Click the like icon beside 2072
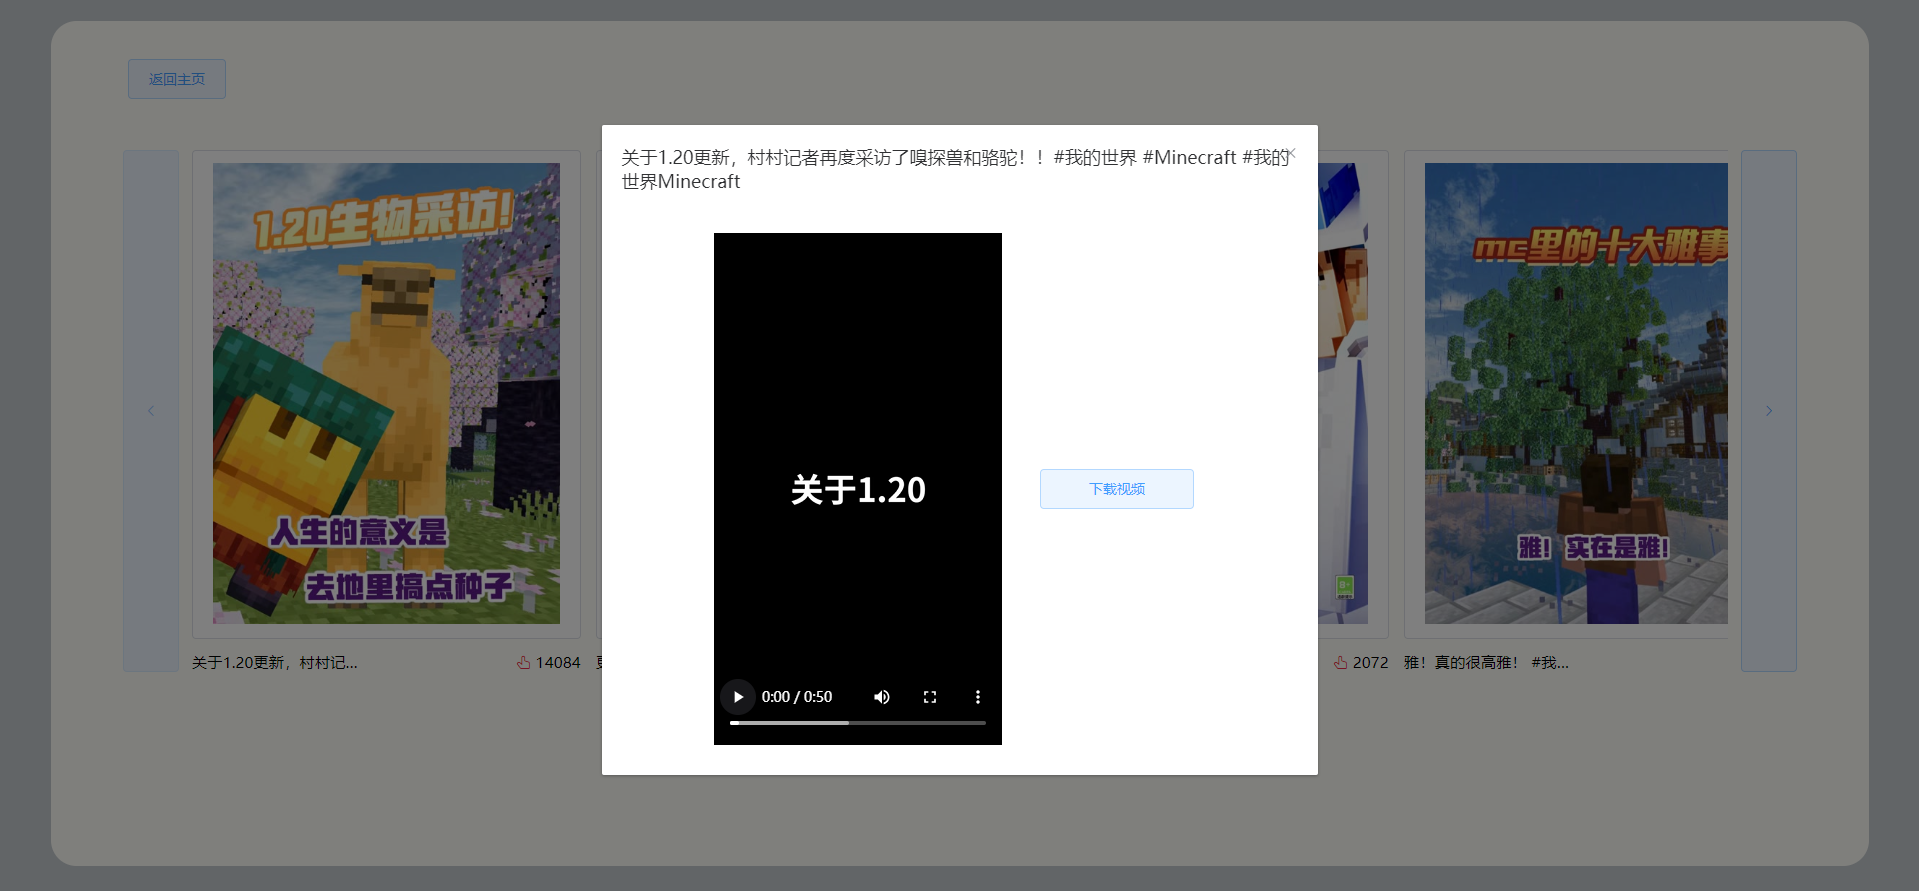1919x891 pixels. [1340, 662]
